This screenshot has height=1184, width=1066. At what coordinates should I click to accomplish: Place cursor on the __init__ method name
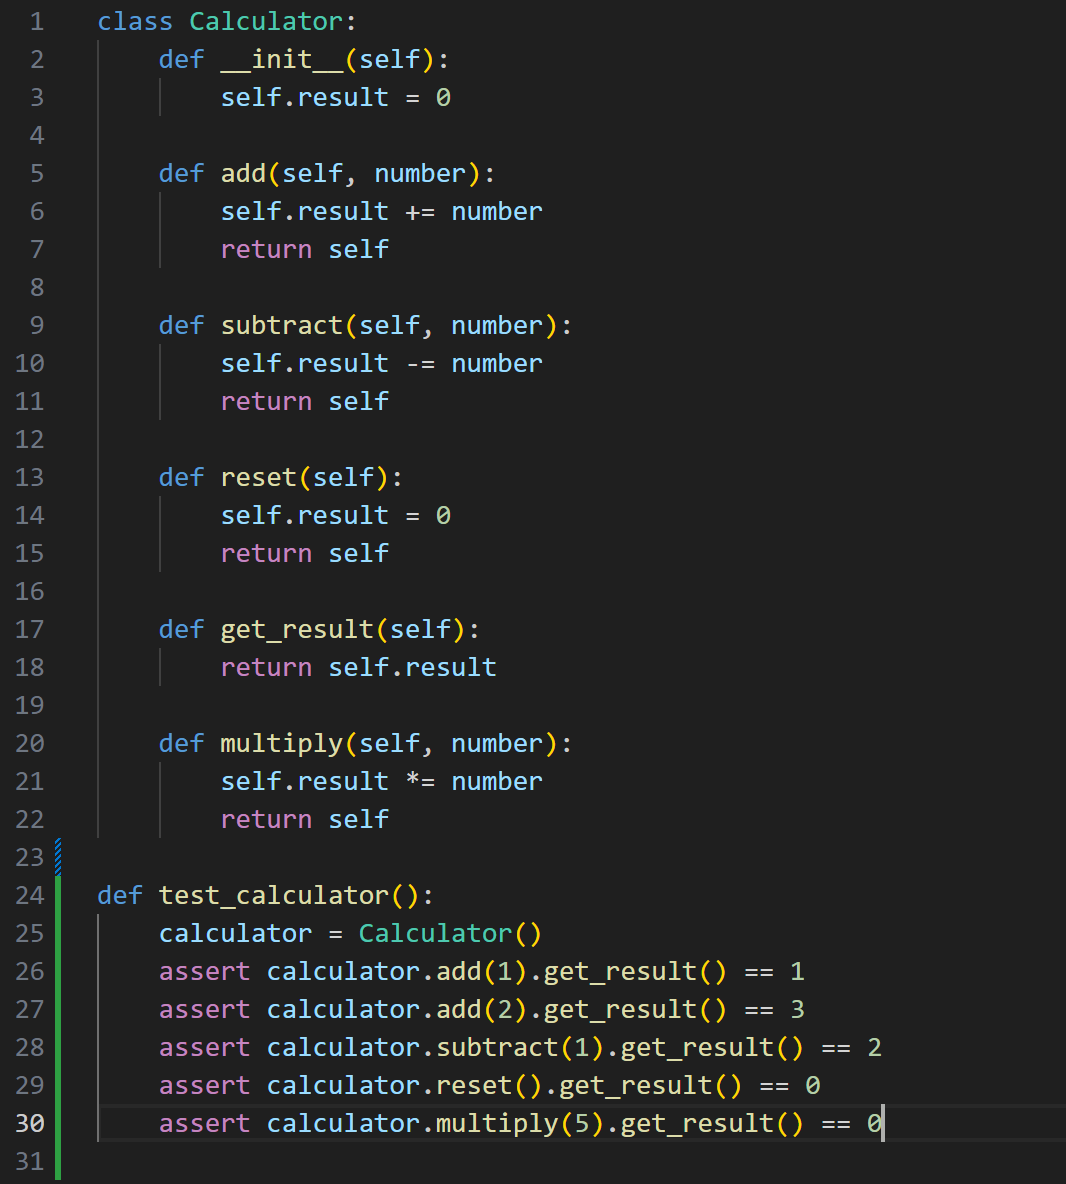[282, 59]
